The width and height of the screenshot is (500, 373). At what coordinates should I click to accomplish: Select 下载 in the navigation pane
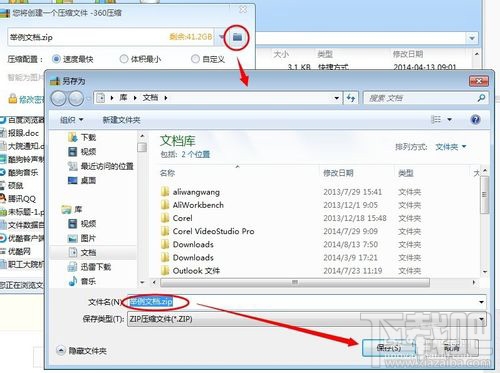pyautogui.click(x=82, y=137)
